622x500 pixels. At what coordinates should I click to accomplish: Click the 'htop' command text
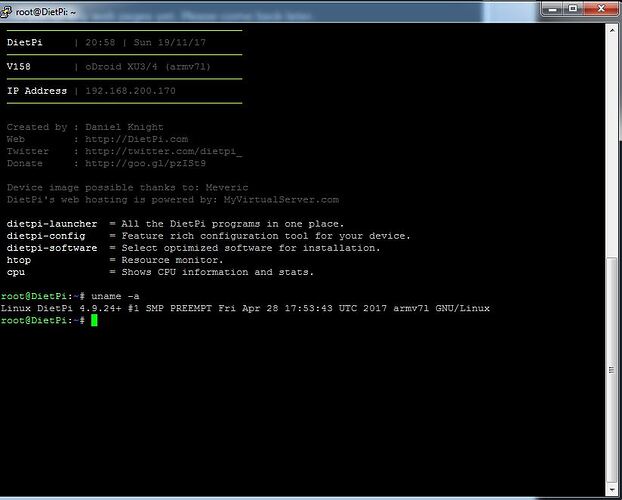19,260
